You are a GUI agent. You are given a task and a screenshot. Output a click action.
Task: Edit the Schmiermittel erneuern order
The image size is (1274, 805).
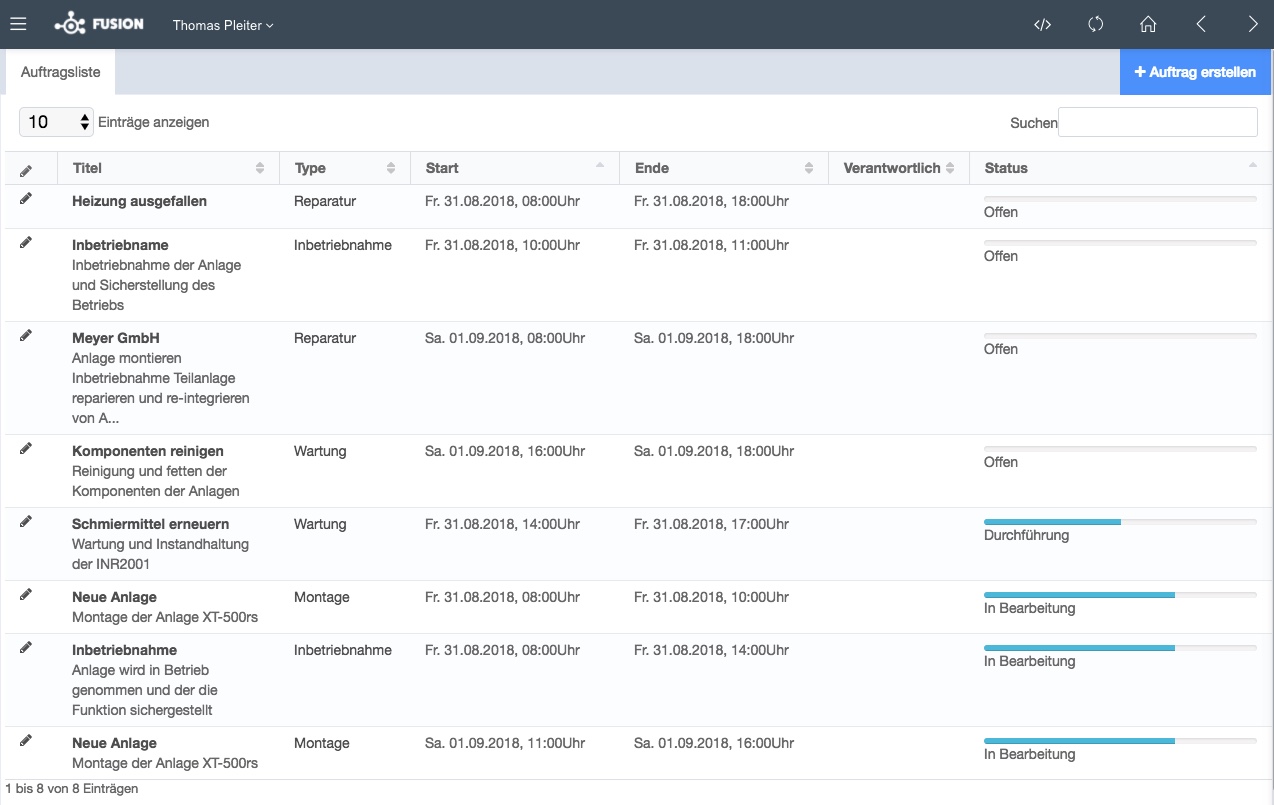(x=26, y=522)
